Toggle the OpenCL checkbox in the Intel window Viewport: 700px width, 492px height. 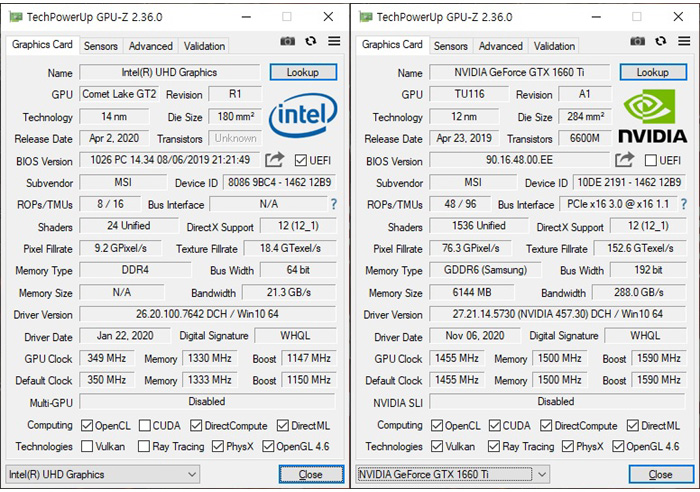coord(87,425)
